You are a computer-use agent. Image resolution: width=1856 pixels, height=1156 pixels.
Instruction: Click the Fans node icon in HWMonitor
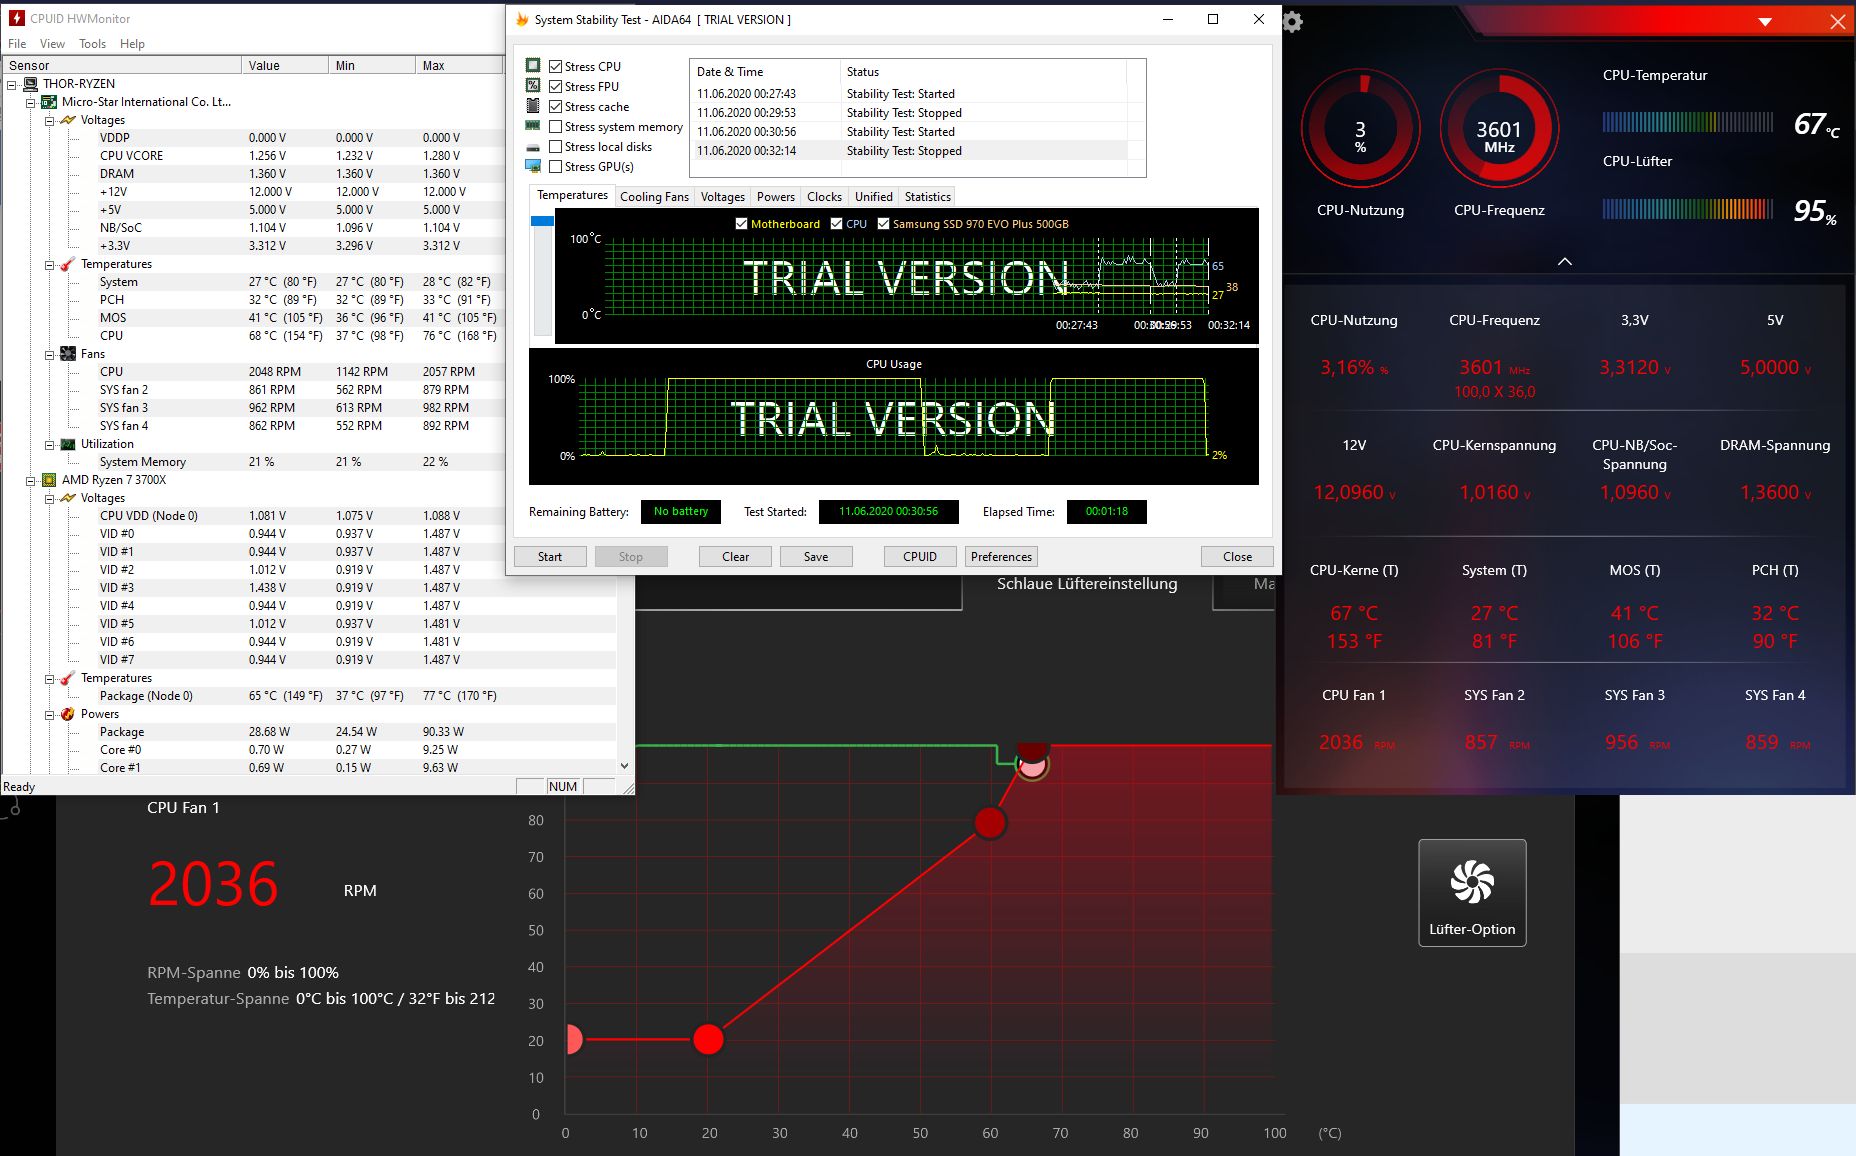click(68, 354)
